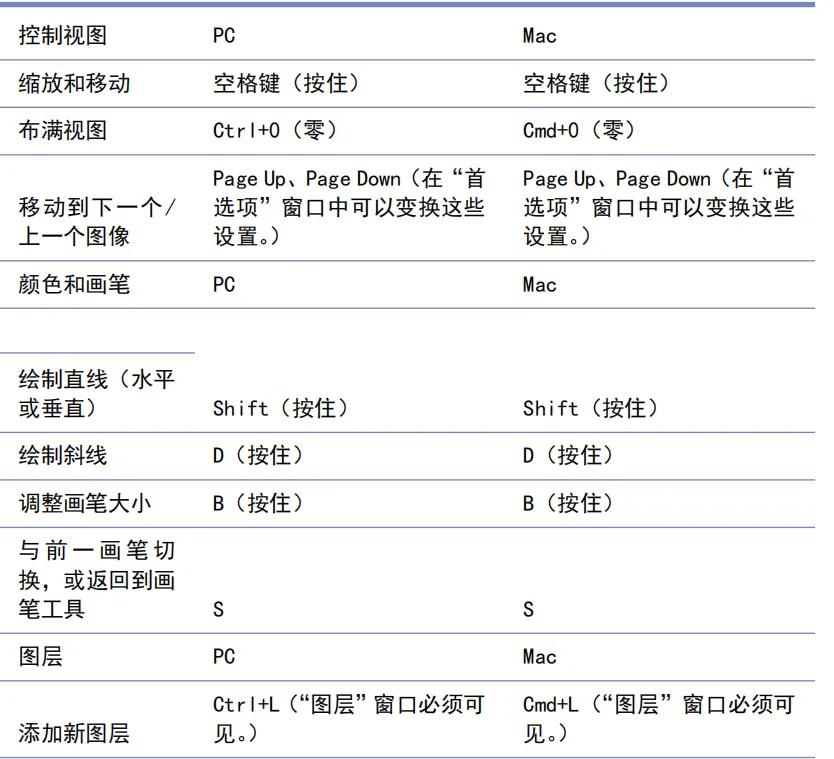Image resolution: width=834 pixels, height=759 pixels.
Task: Click the Mac Shift（按住） cell
Action: click(x=590, y=408)
